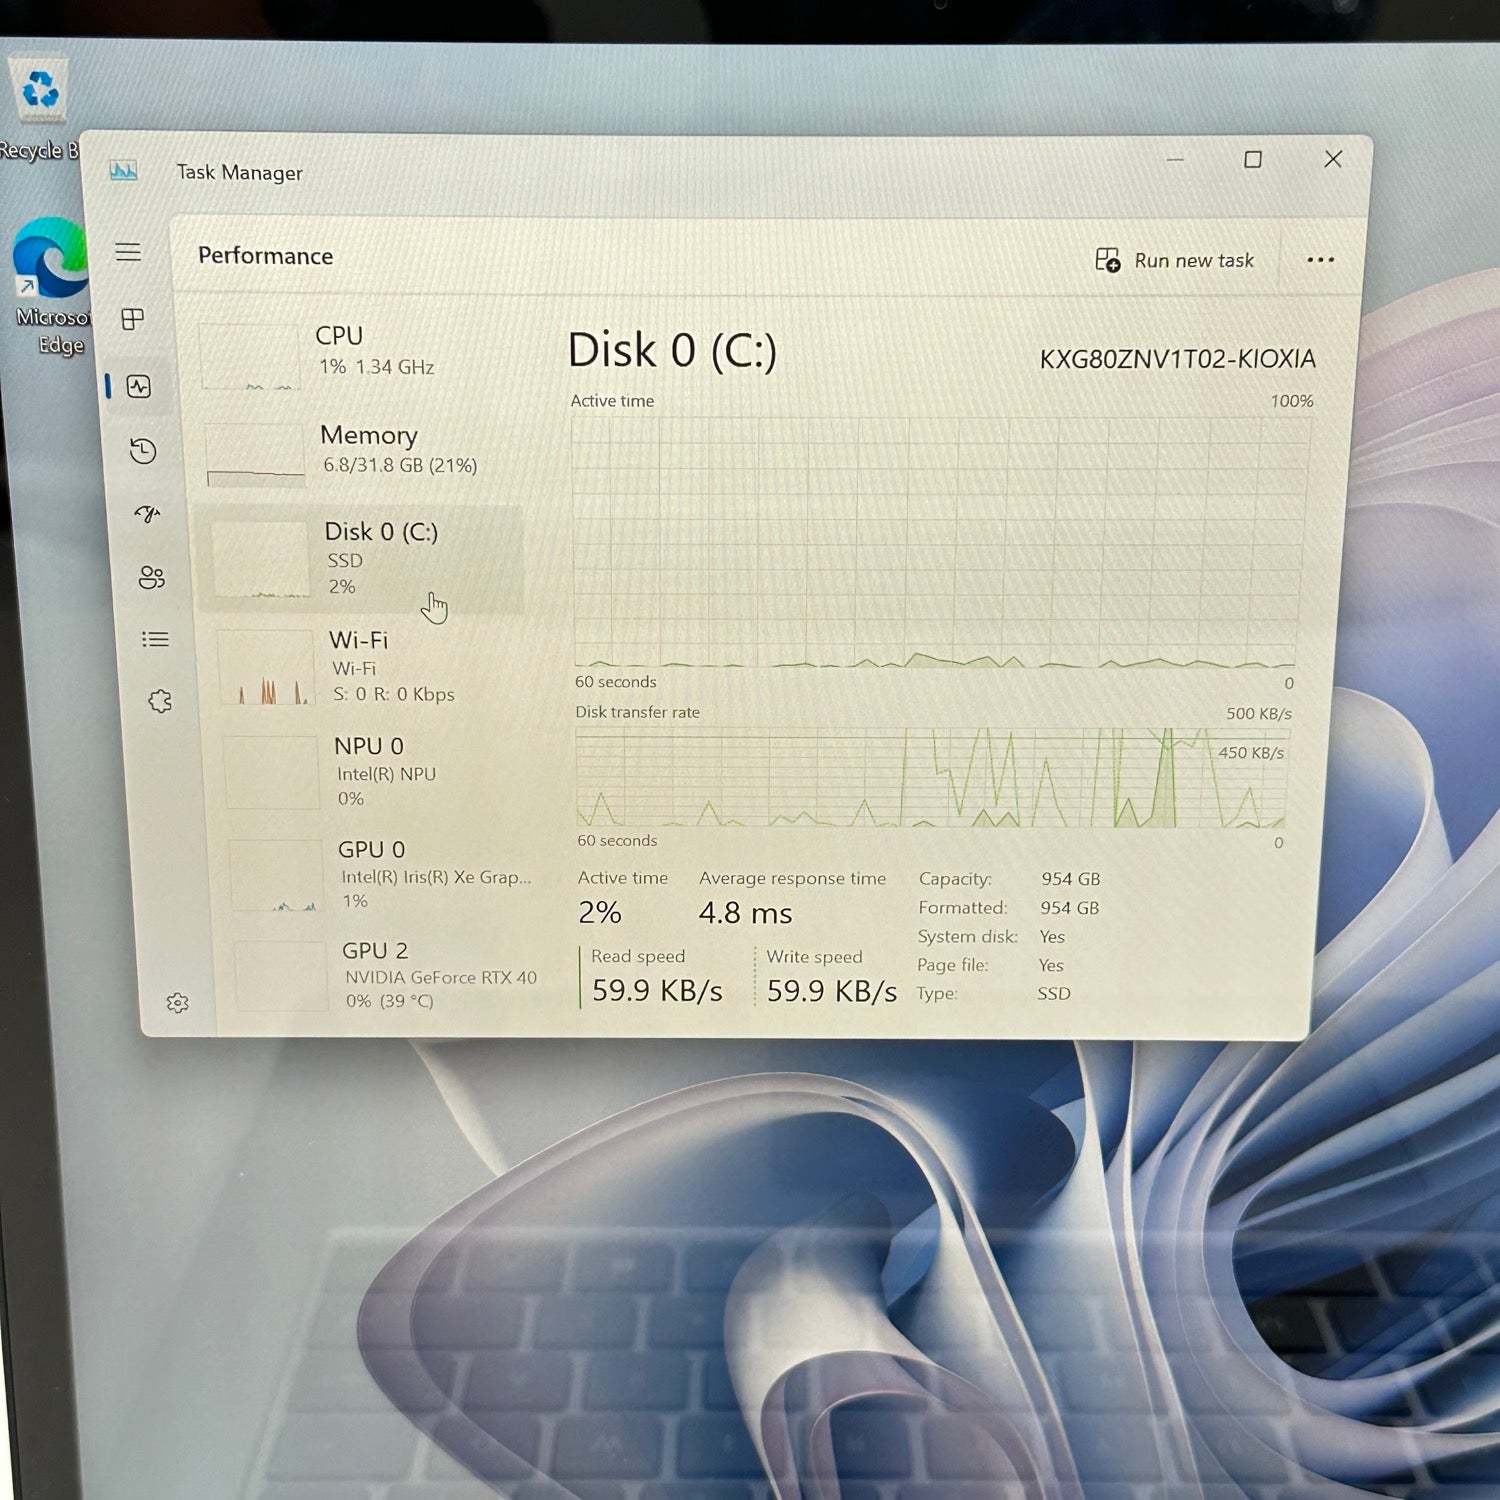This screenshot has width=1500, height=1500.
Task: Open the Services page icon
Action: (160, 701)
